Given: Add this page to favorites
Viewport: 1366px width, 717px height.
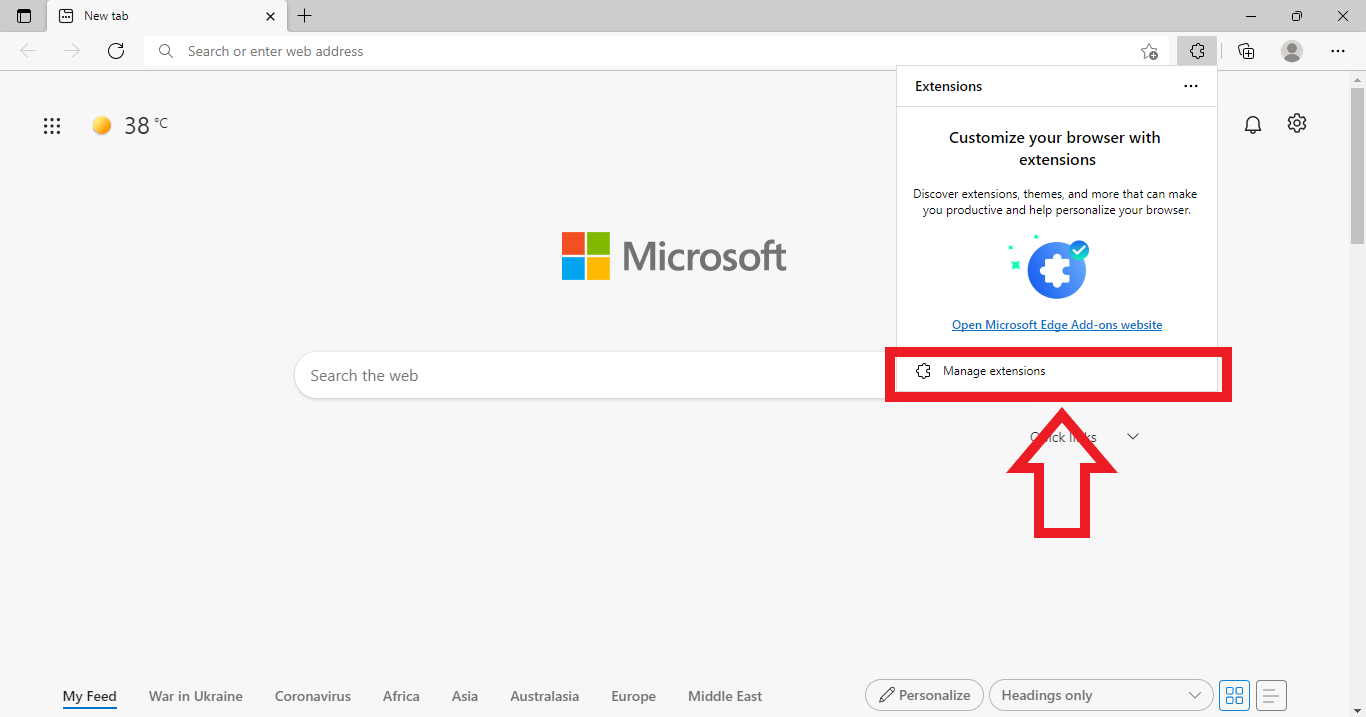Looking at the screenshot, I should (1149, 50).
